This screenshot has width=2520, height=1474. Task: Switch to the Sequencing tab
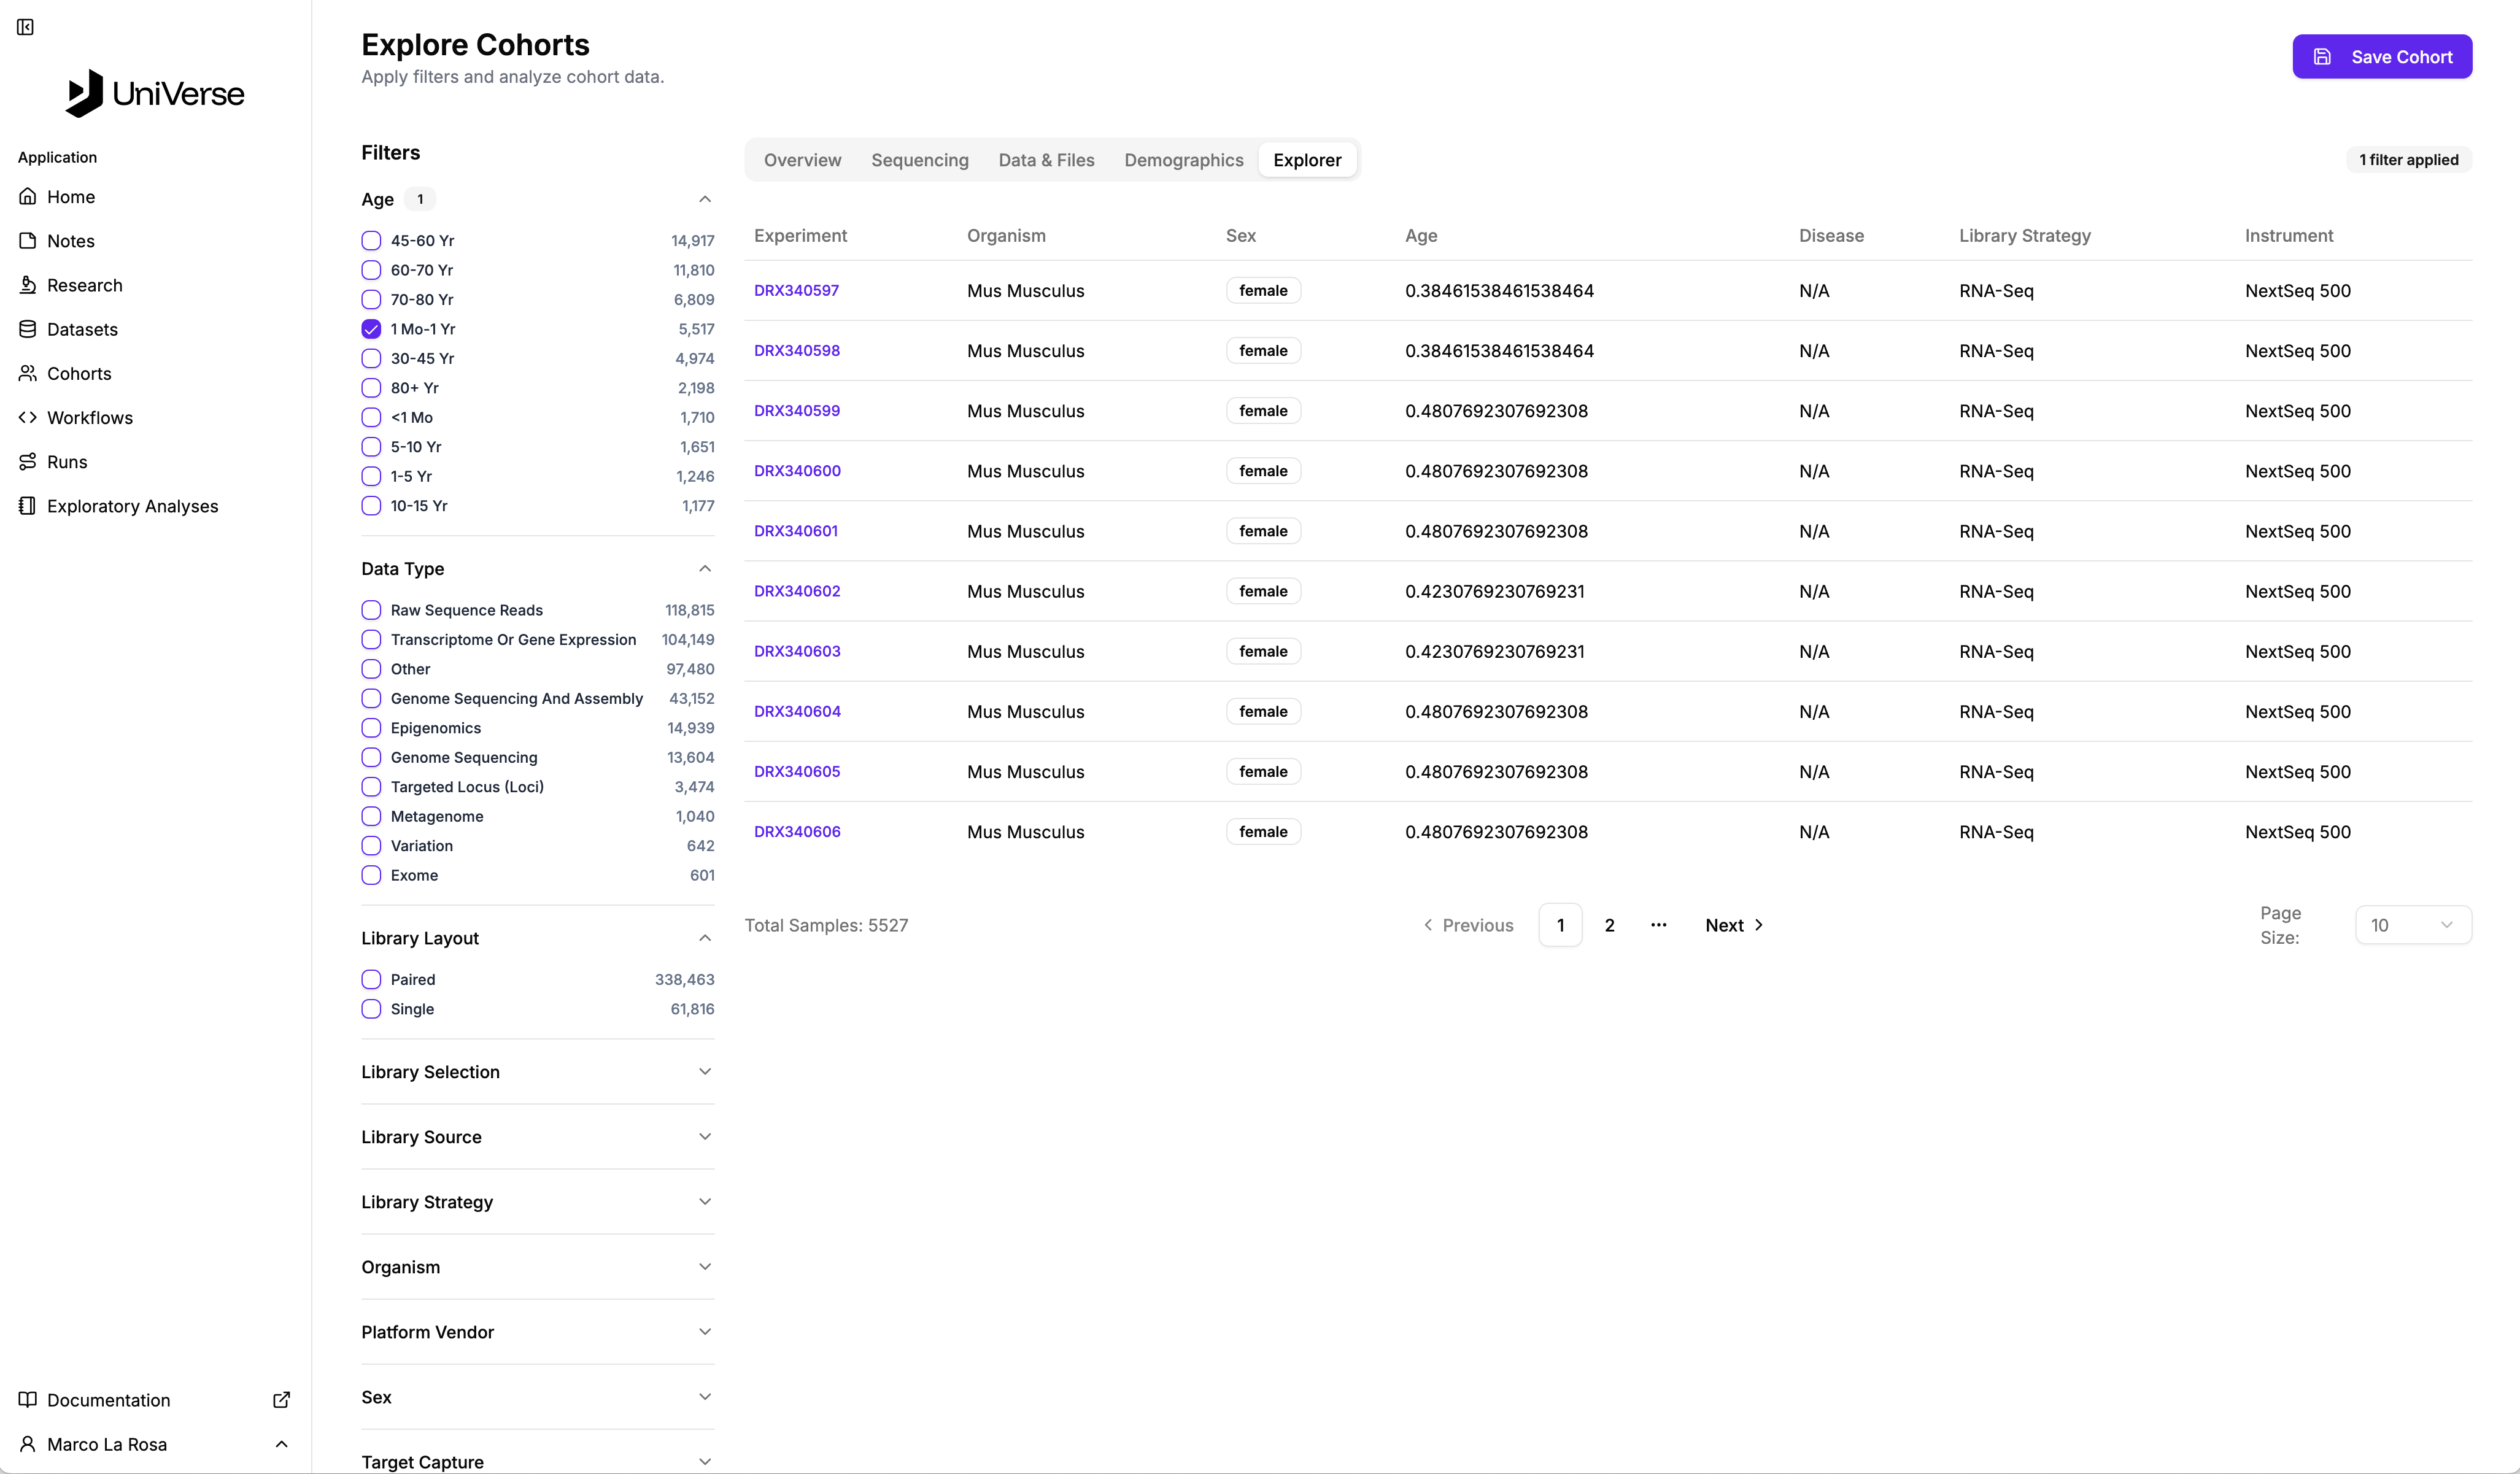(x=919, y=160)
